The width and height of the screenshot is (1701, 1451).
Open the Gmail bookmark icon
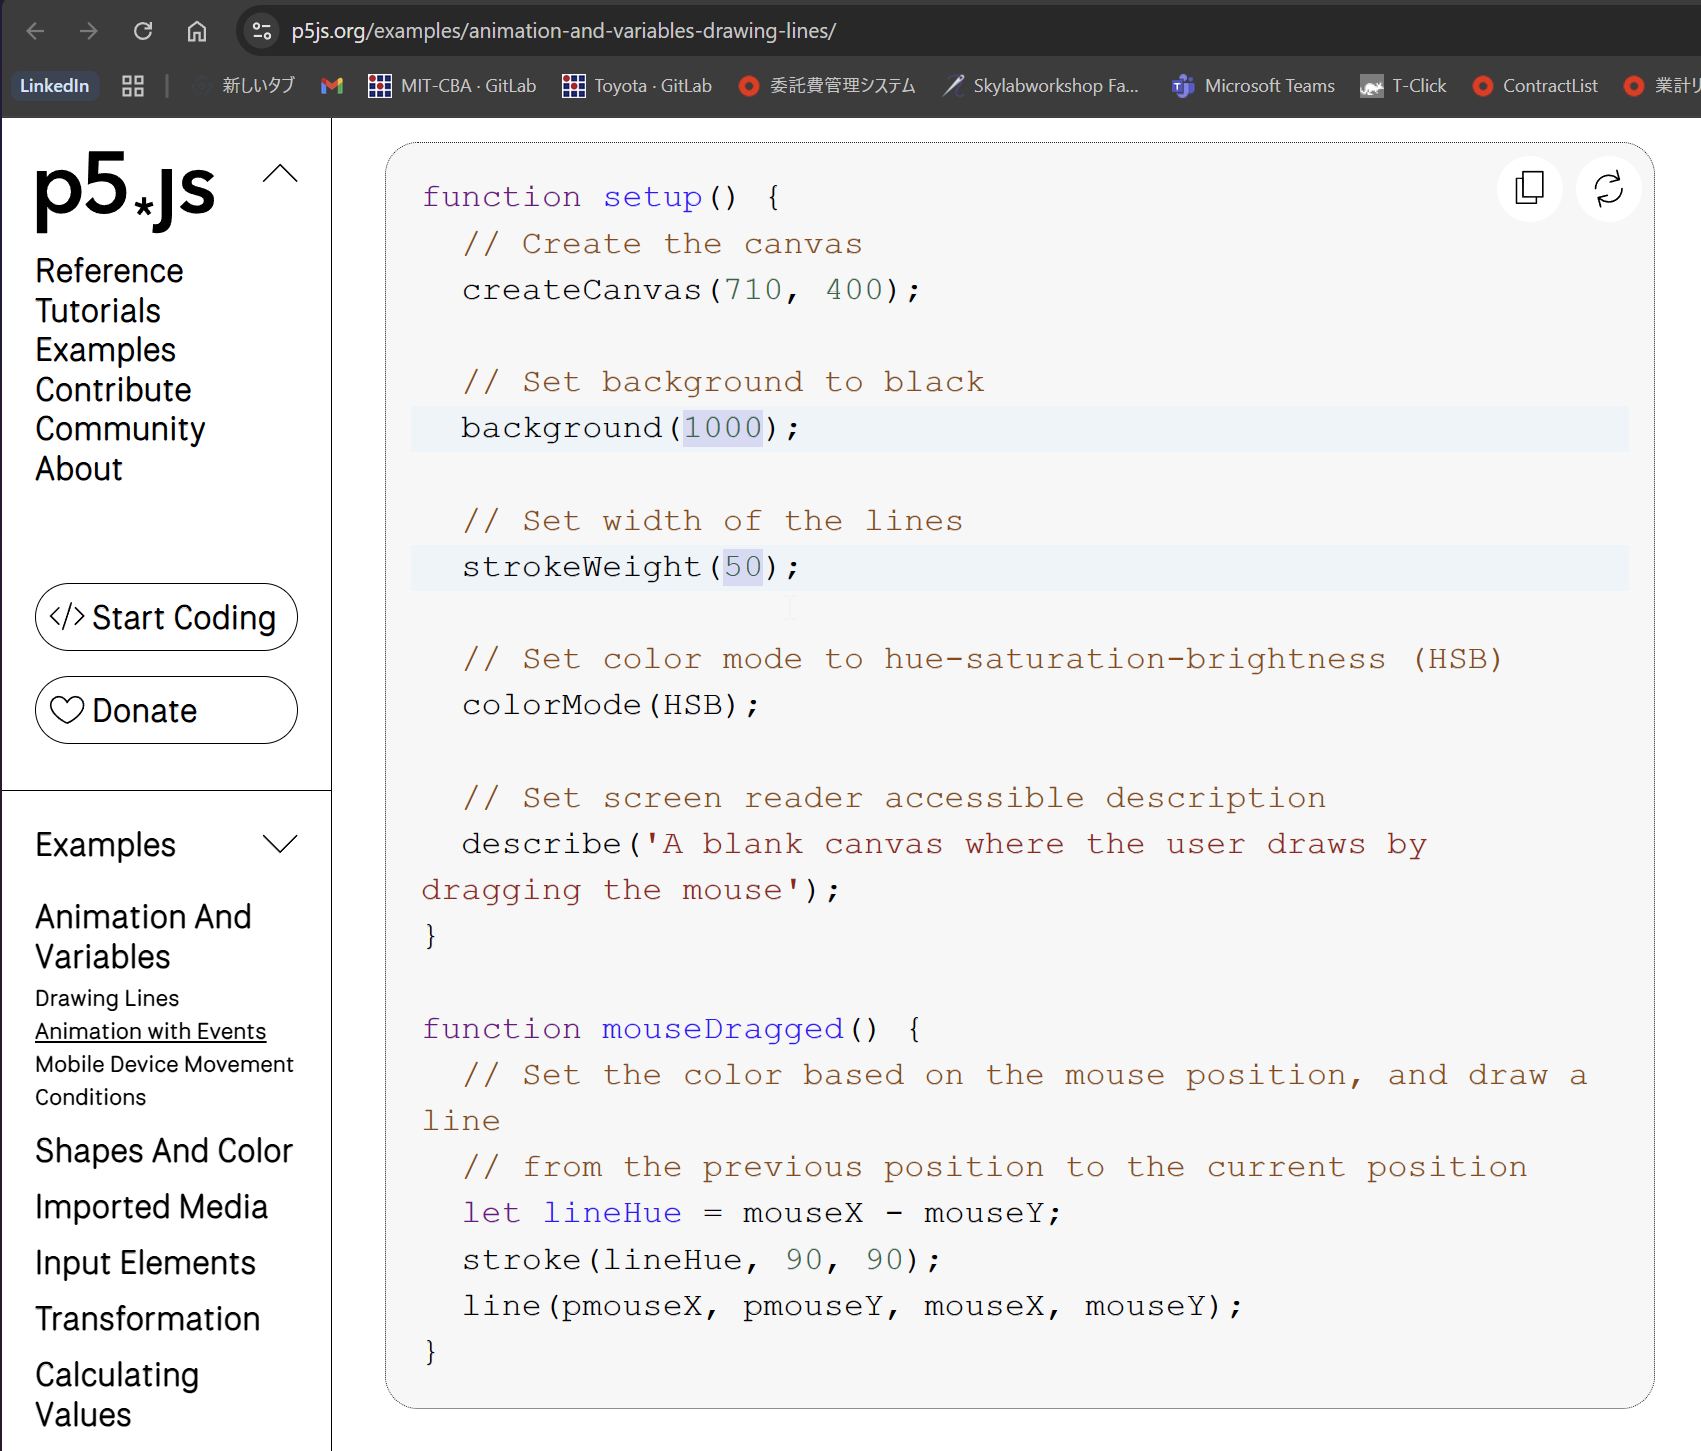click(332, 86)
